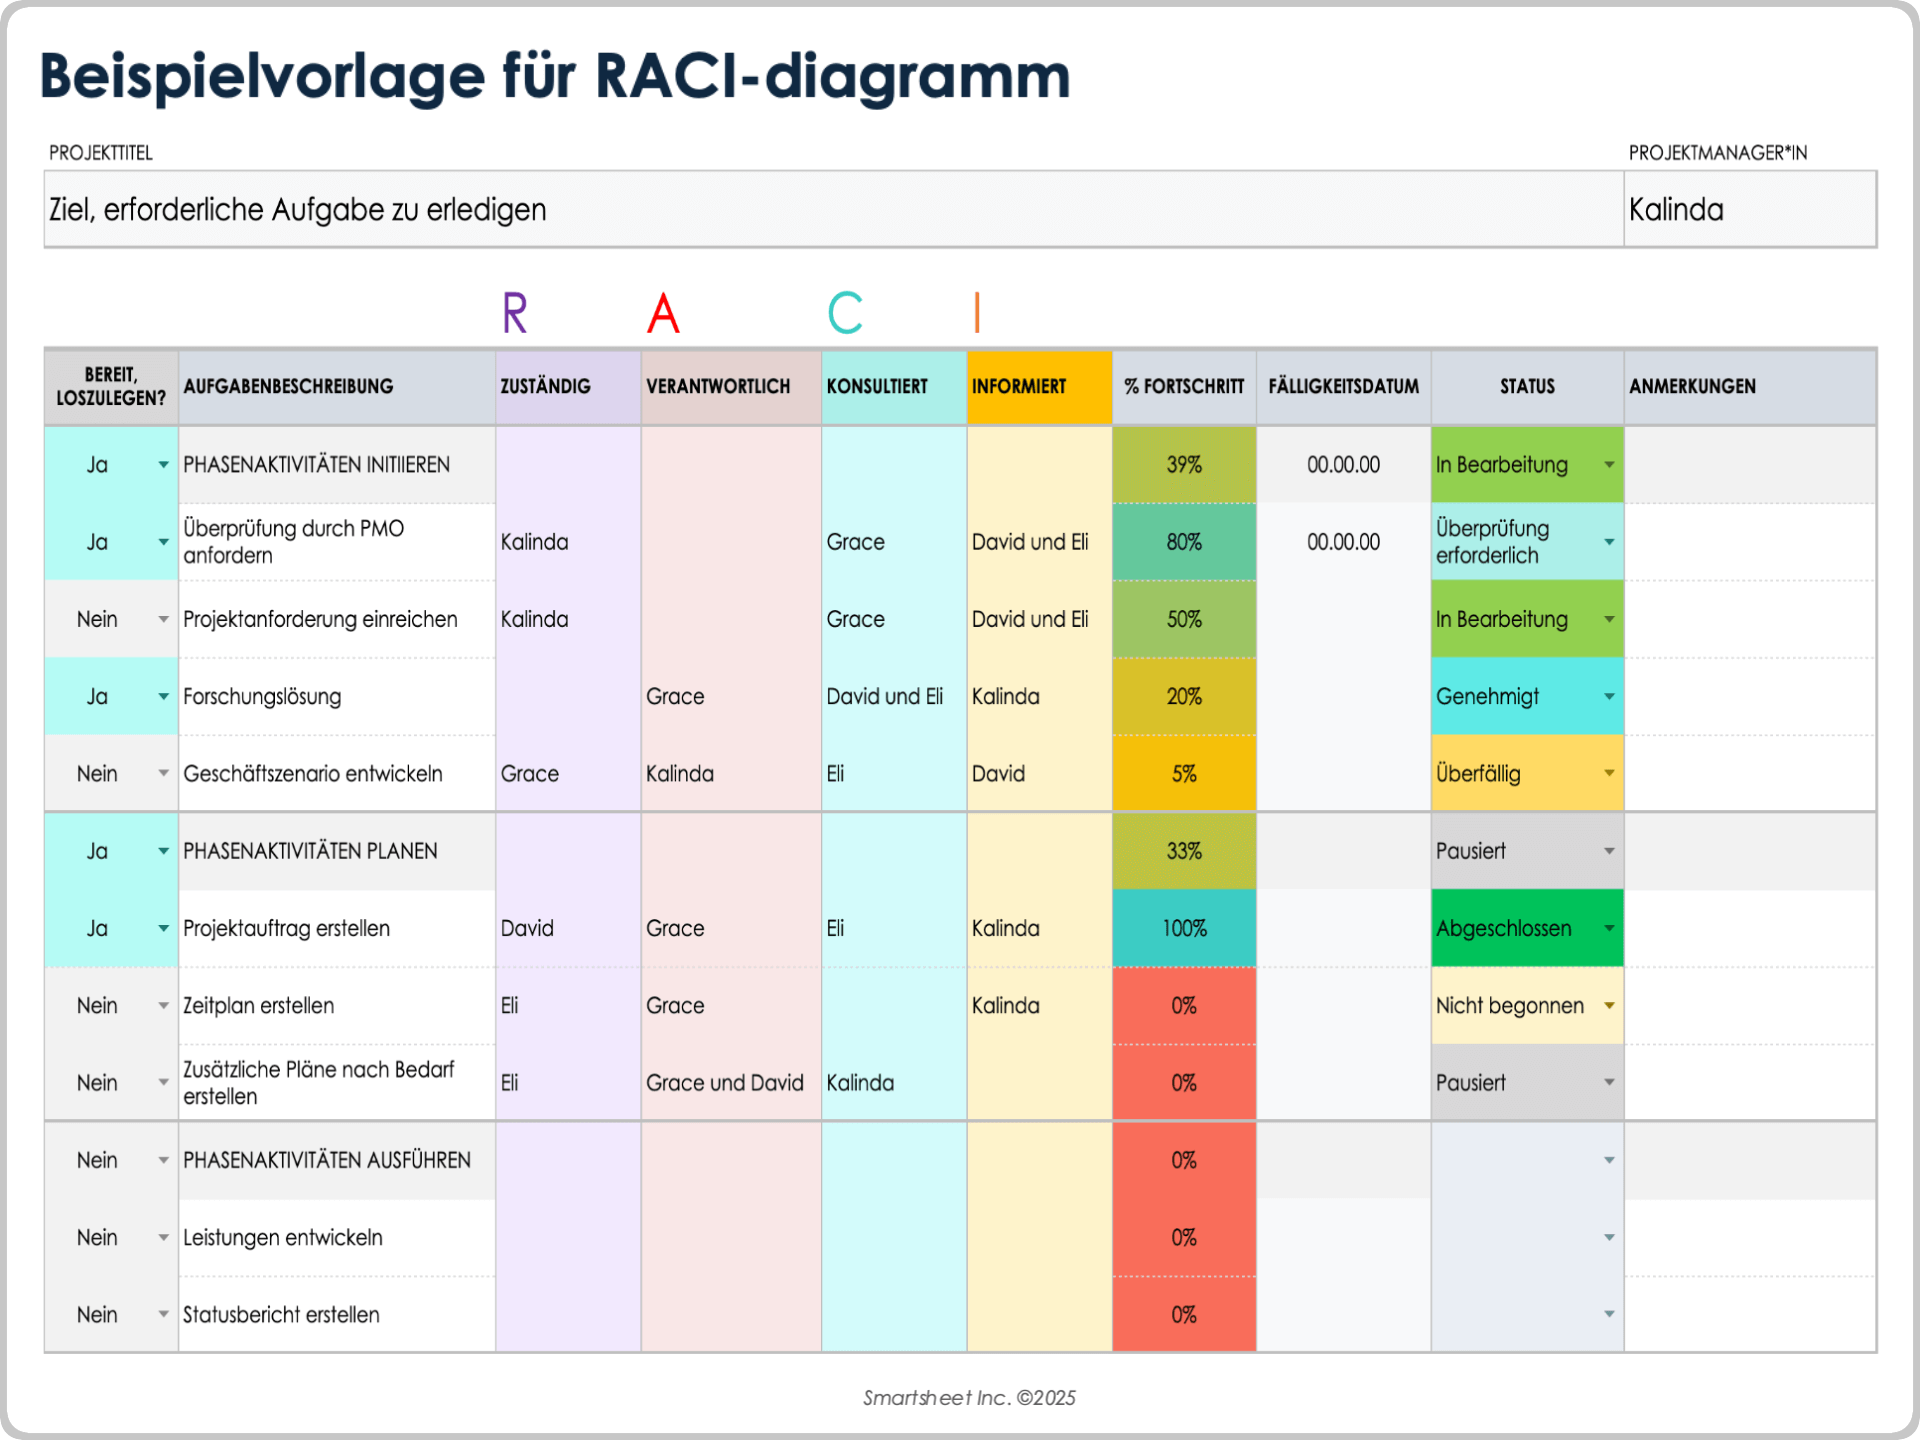Screen dimensions: 1920x1440
Task: Click the ZUSTÄNDIG column header
Action: pyautogui.click(x=567, y=387)
